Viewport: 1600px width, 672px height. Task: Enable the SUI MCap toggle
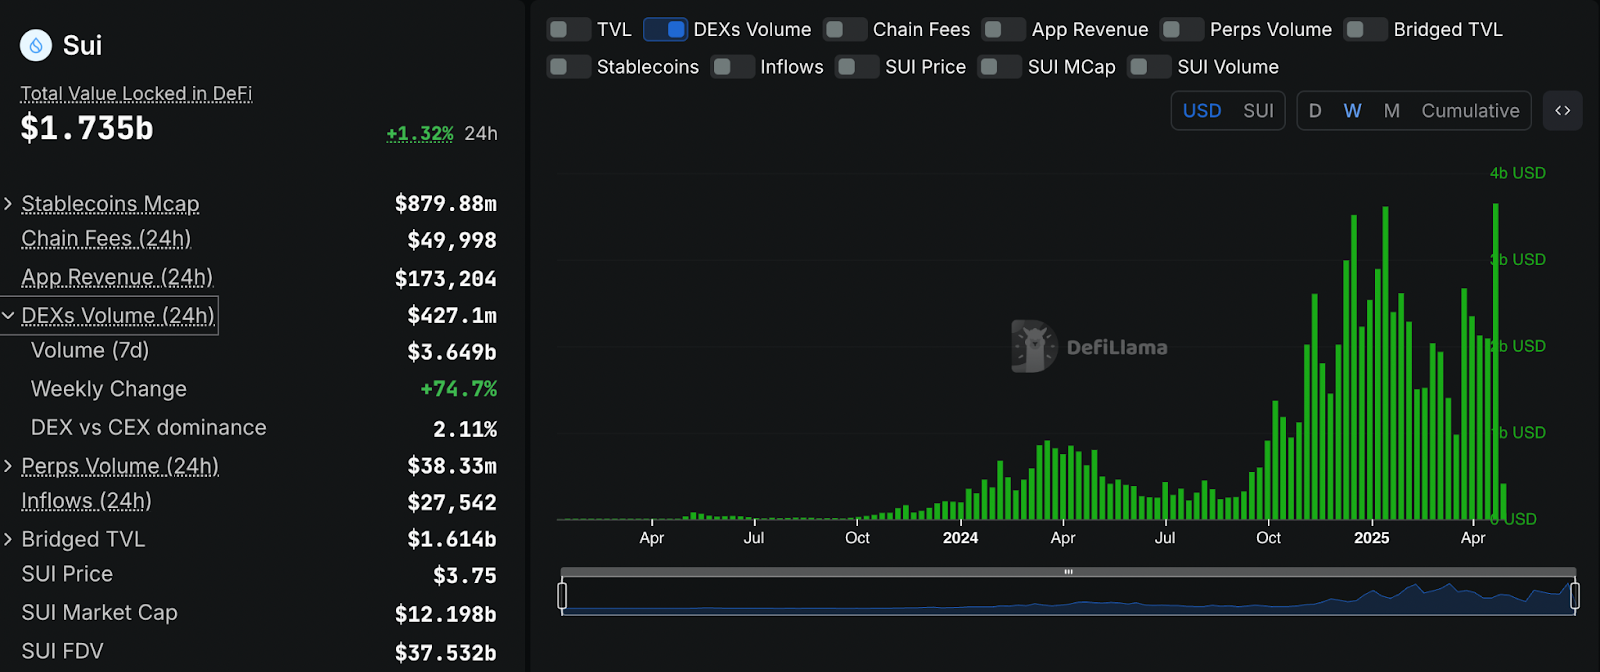tap(999, 67)
